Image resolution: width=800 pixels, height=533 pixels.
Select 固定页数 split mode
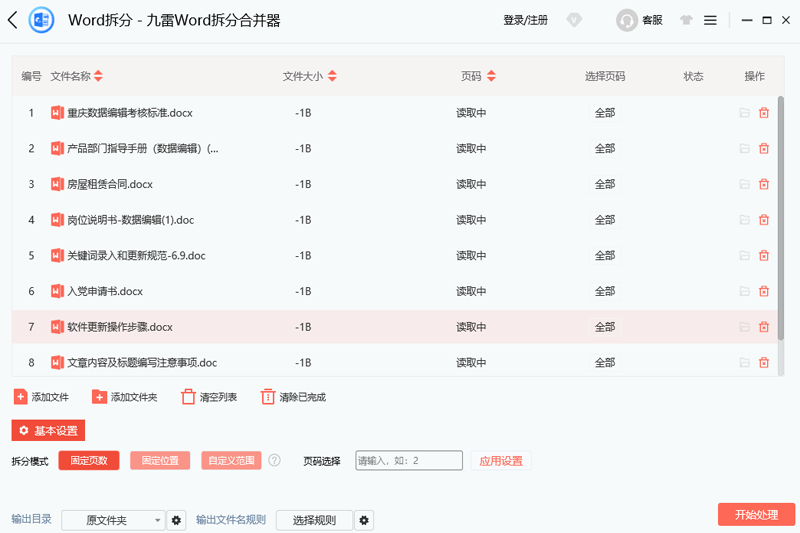tap(89, 461)
